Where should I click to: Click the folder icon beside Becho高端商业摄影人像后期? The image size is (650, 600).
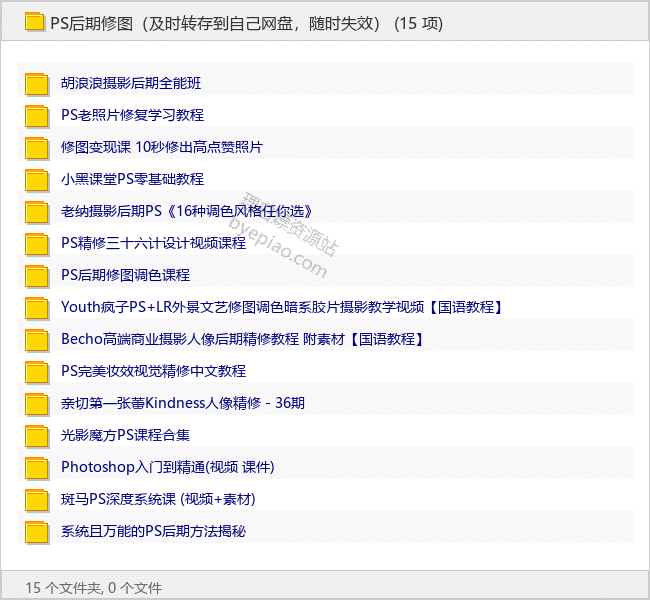[36, 340]
